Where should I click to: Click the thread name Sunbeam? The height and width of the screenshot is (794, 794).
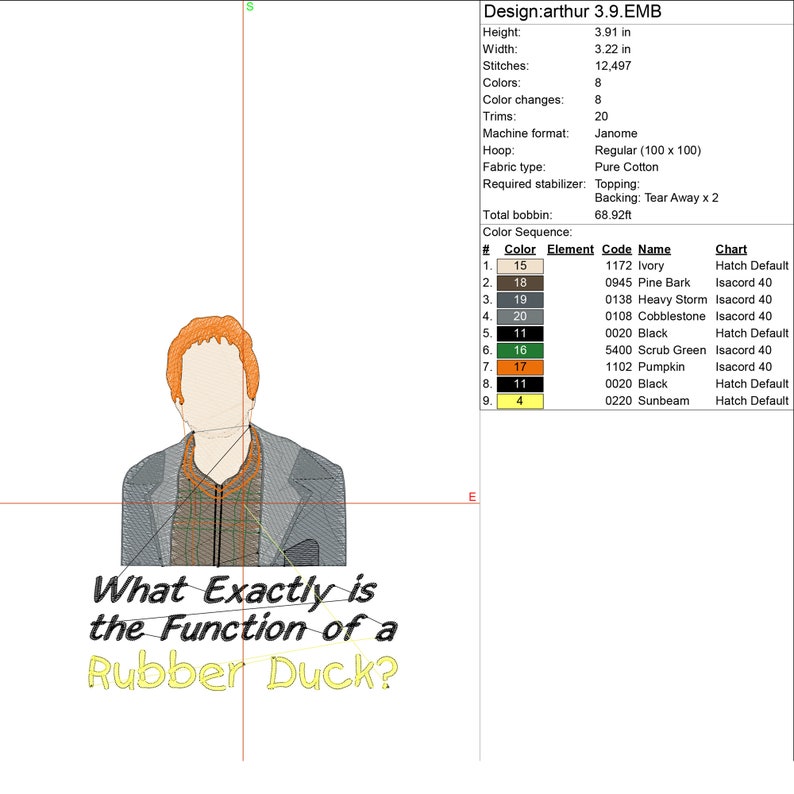pos(663,401)
